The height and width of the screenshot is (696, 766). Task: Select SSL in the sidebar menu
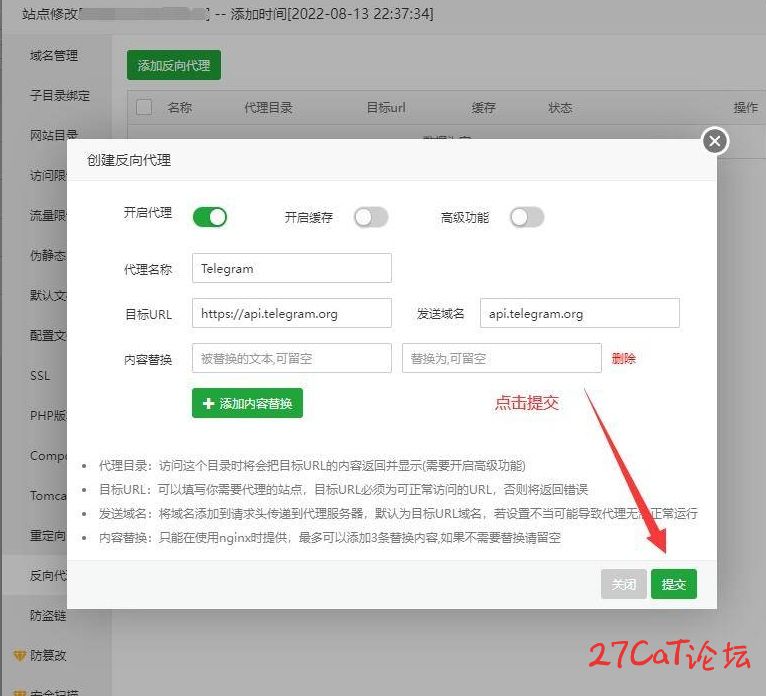[40, 376]
